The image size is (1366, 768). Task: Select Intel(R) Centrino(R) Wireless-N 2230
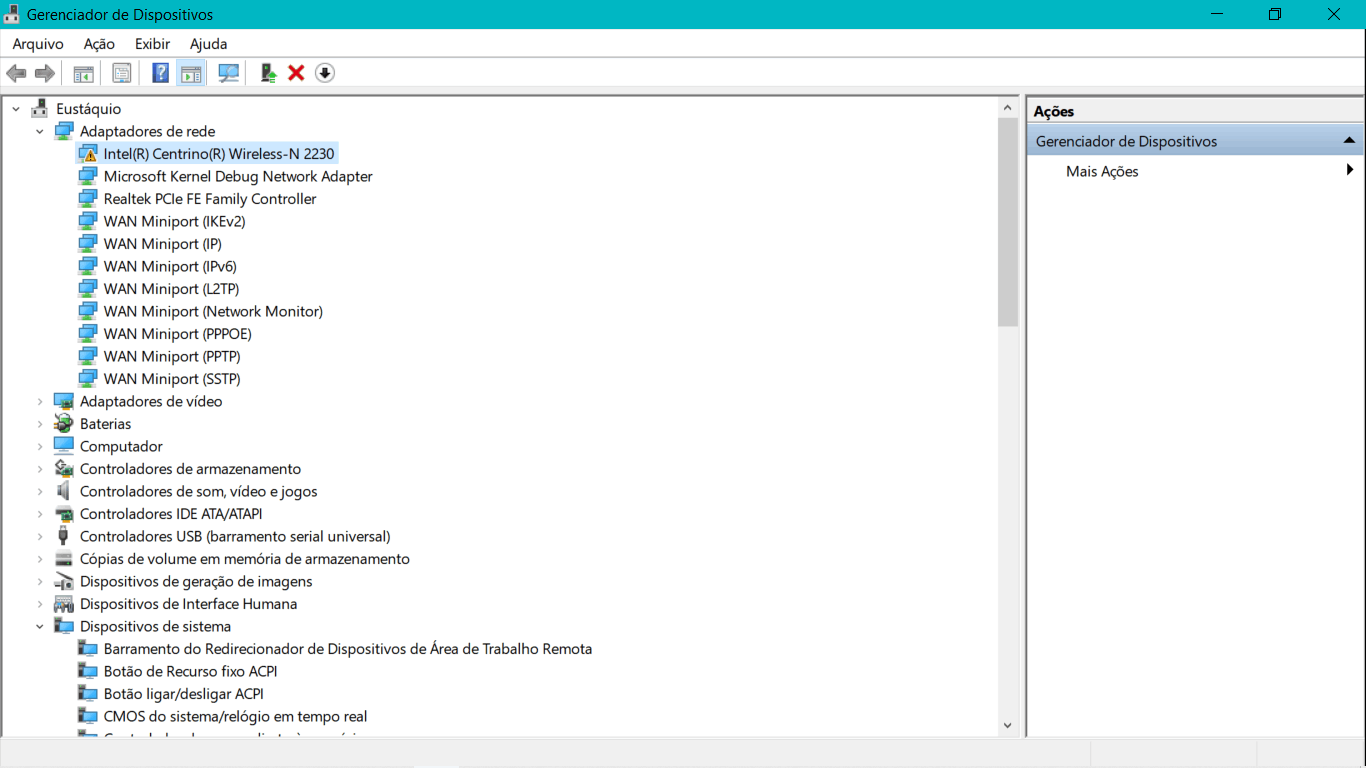point(219,154)
